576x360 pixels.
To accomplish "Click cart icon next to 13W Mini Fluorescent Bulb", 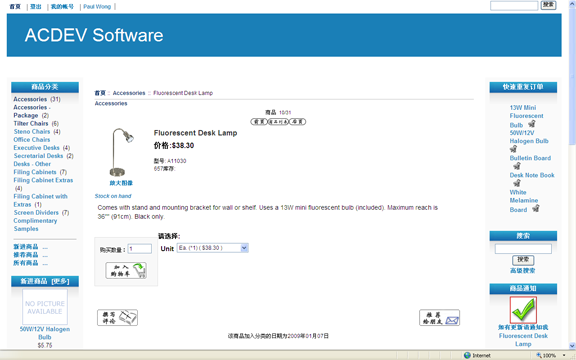I will (x=532, y=125).
